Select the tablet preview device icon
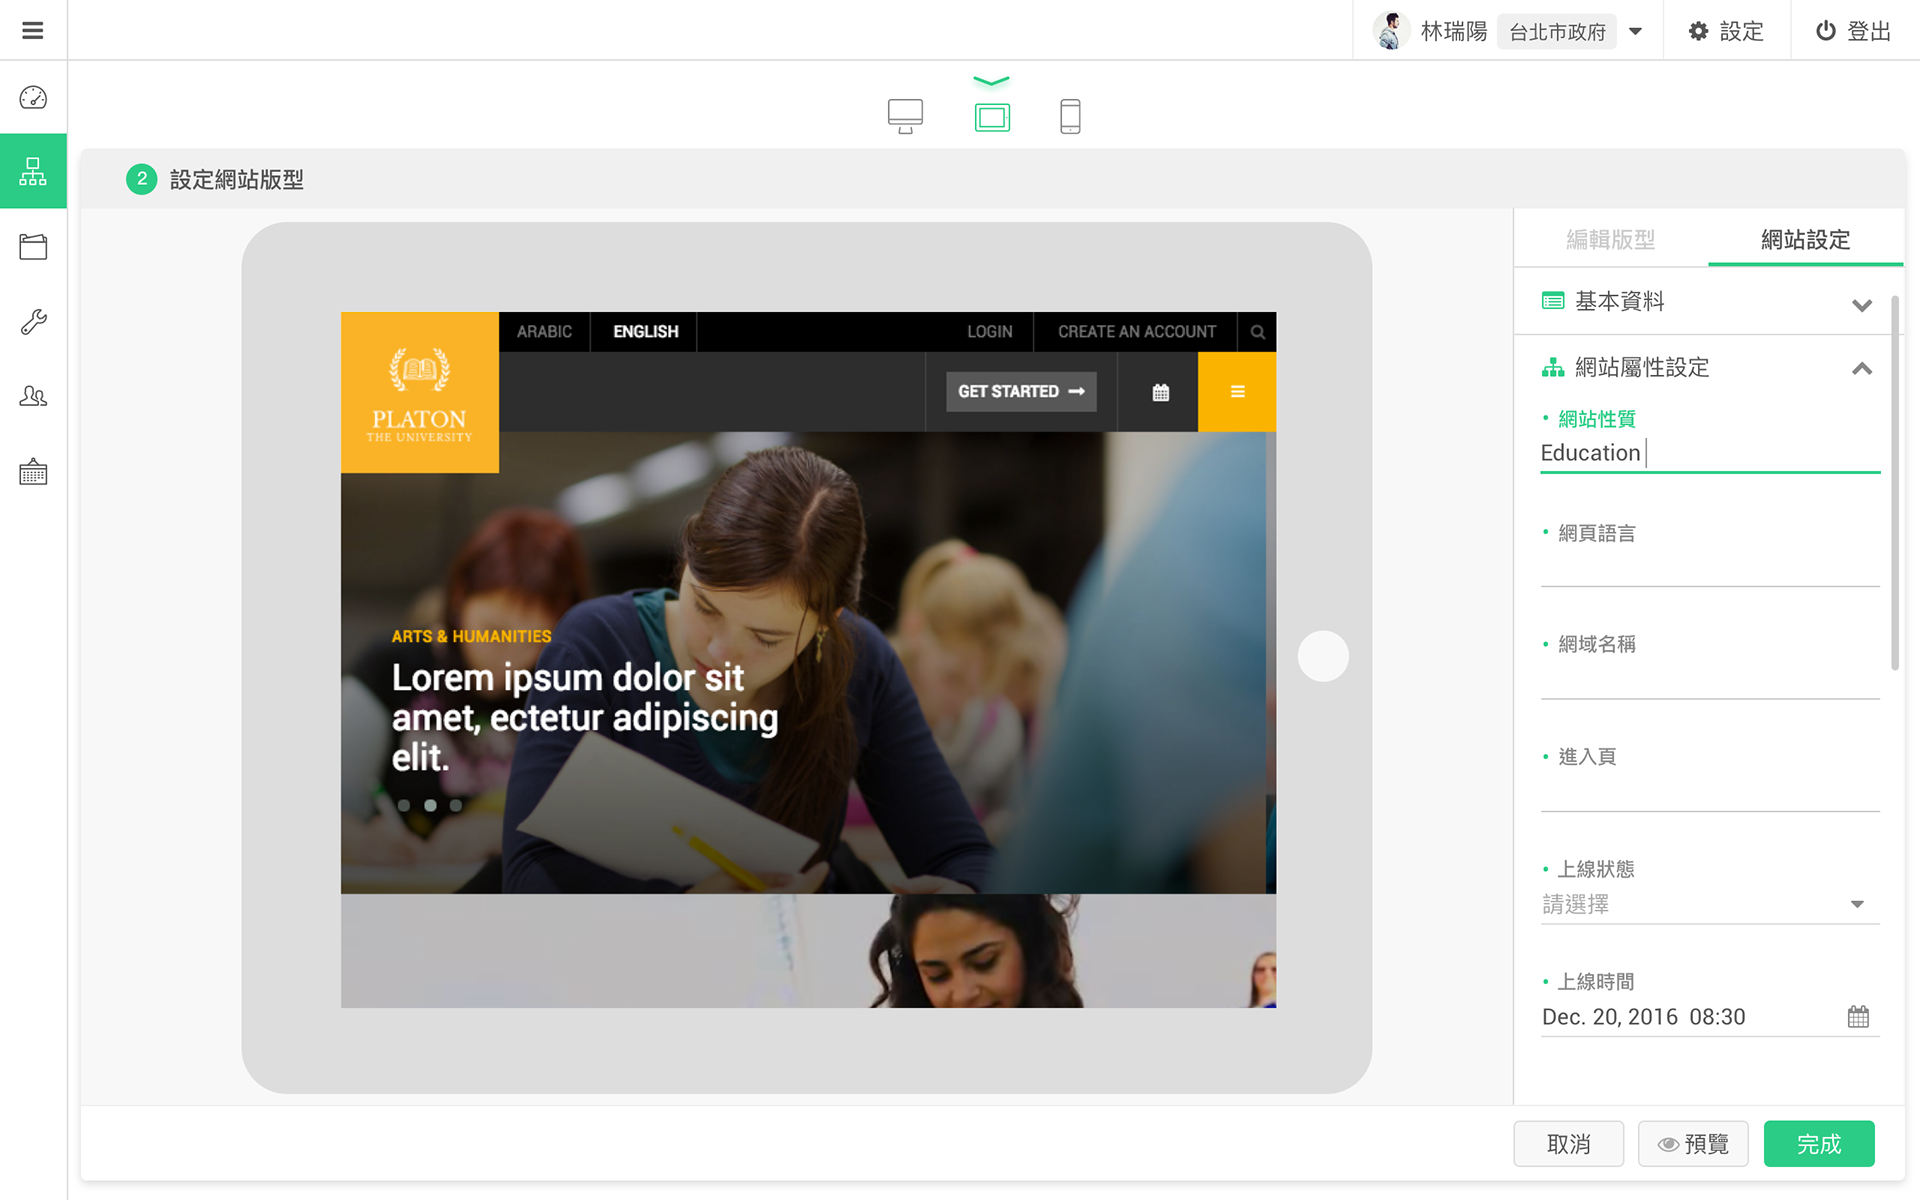1920x1200 pixels. 992,117
